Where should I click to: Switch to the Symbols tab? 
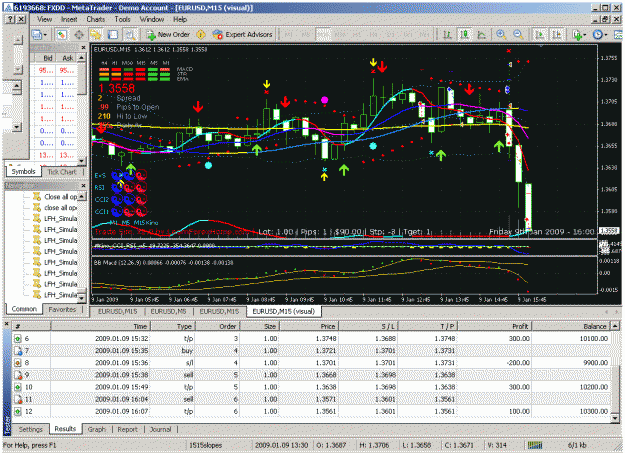tap(23, 171)
